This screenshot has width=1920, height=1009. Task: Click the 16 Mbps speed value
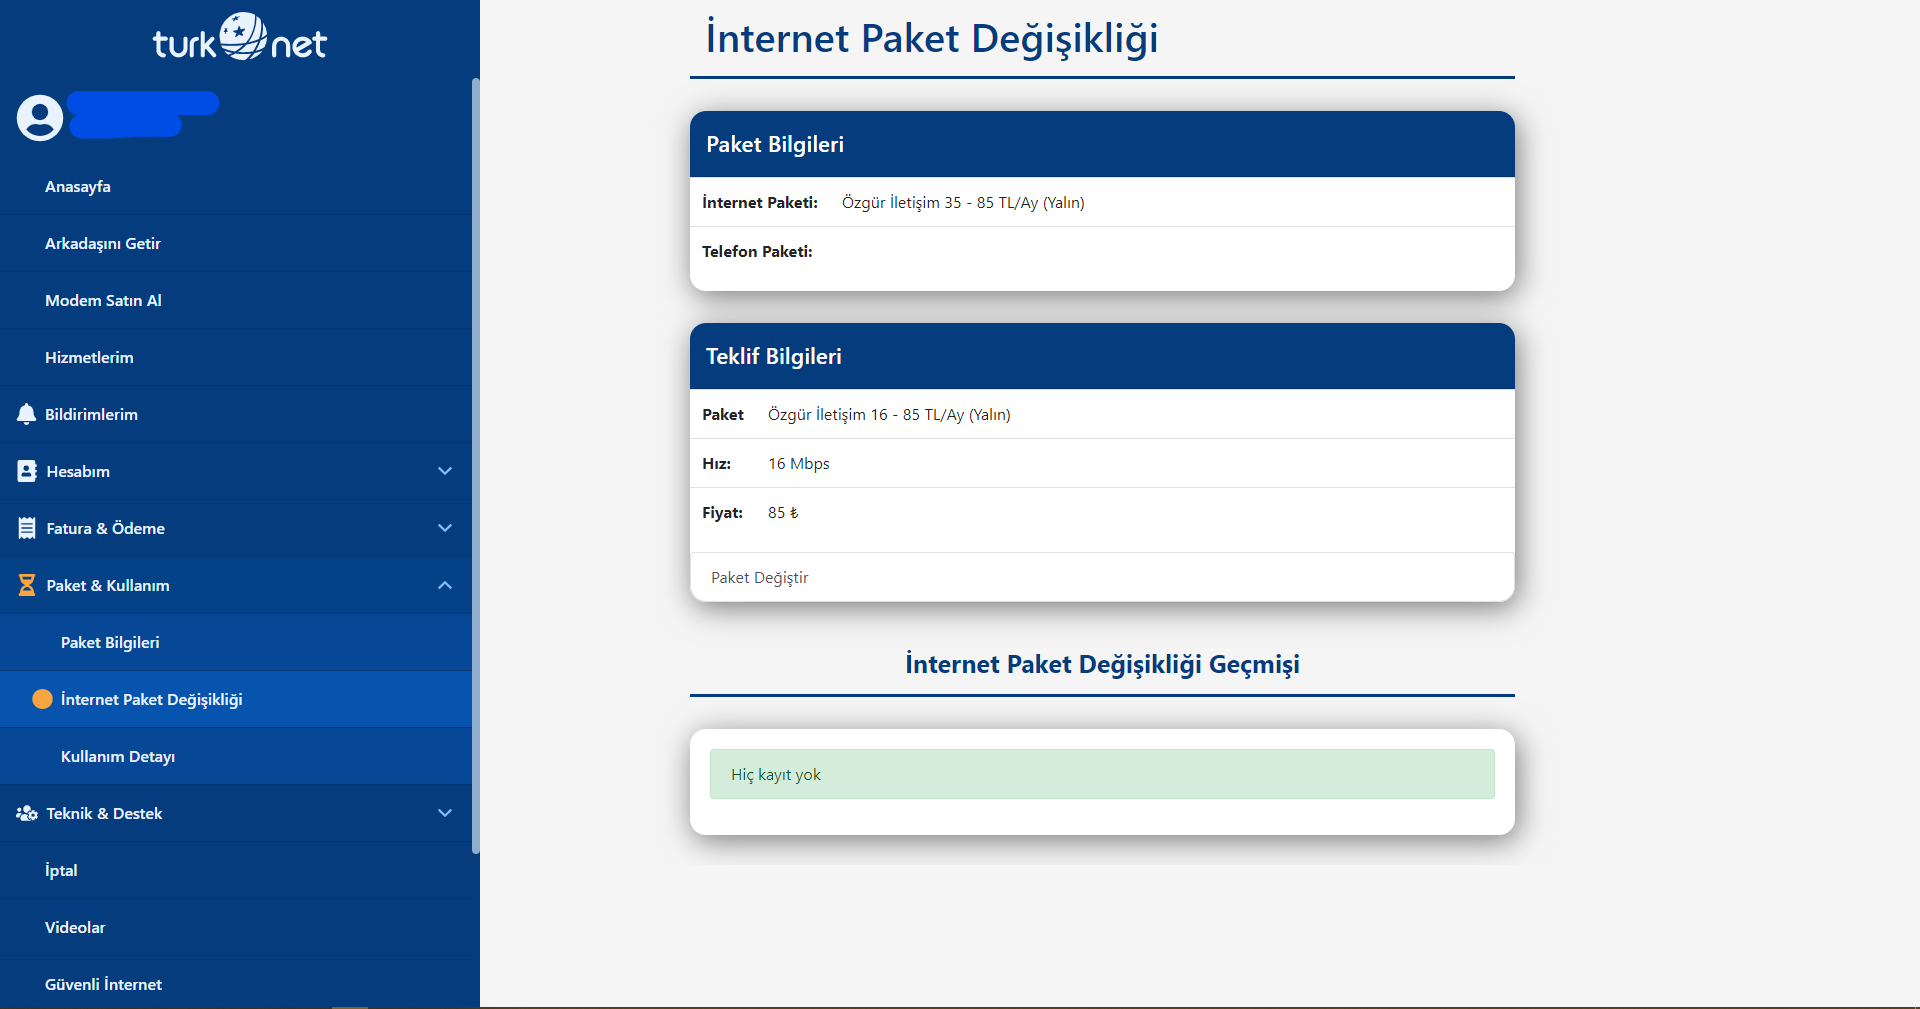coord(799,464)
